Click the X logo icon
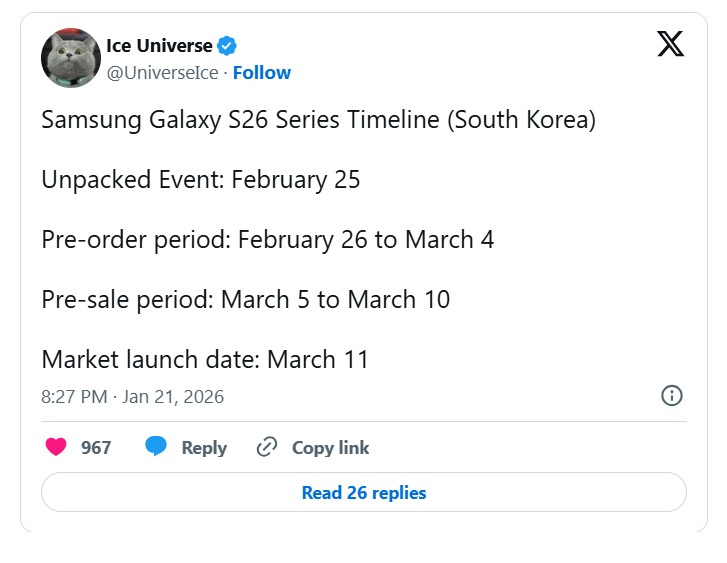The image size is (727, 563). [x=670, y=44]
